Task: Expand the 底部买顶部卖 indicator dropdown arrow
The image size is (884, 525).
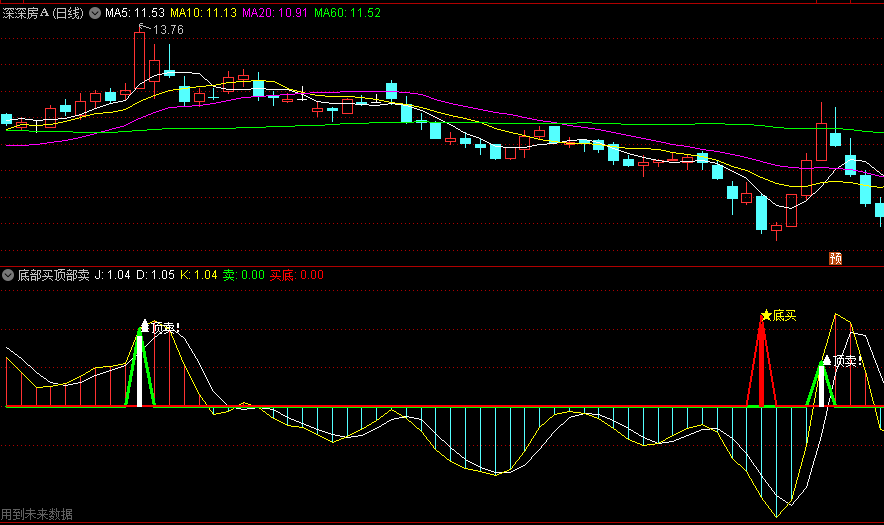Action: (x=8, y=274)
